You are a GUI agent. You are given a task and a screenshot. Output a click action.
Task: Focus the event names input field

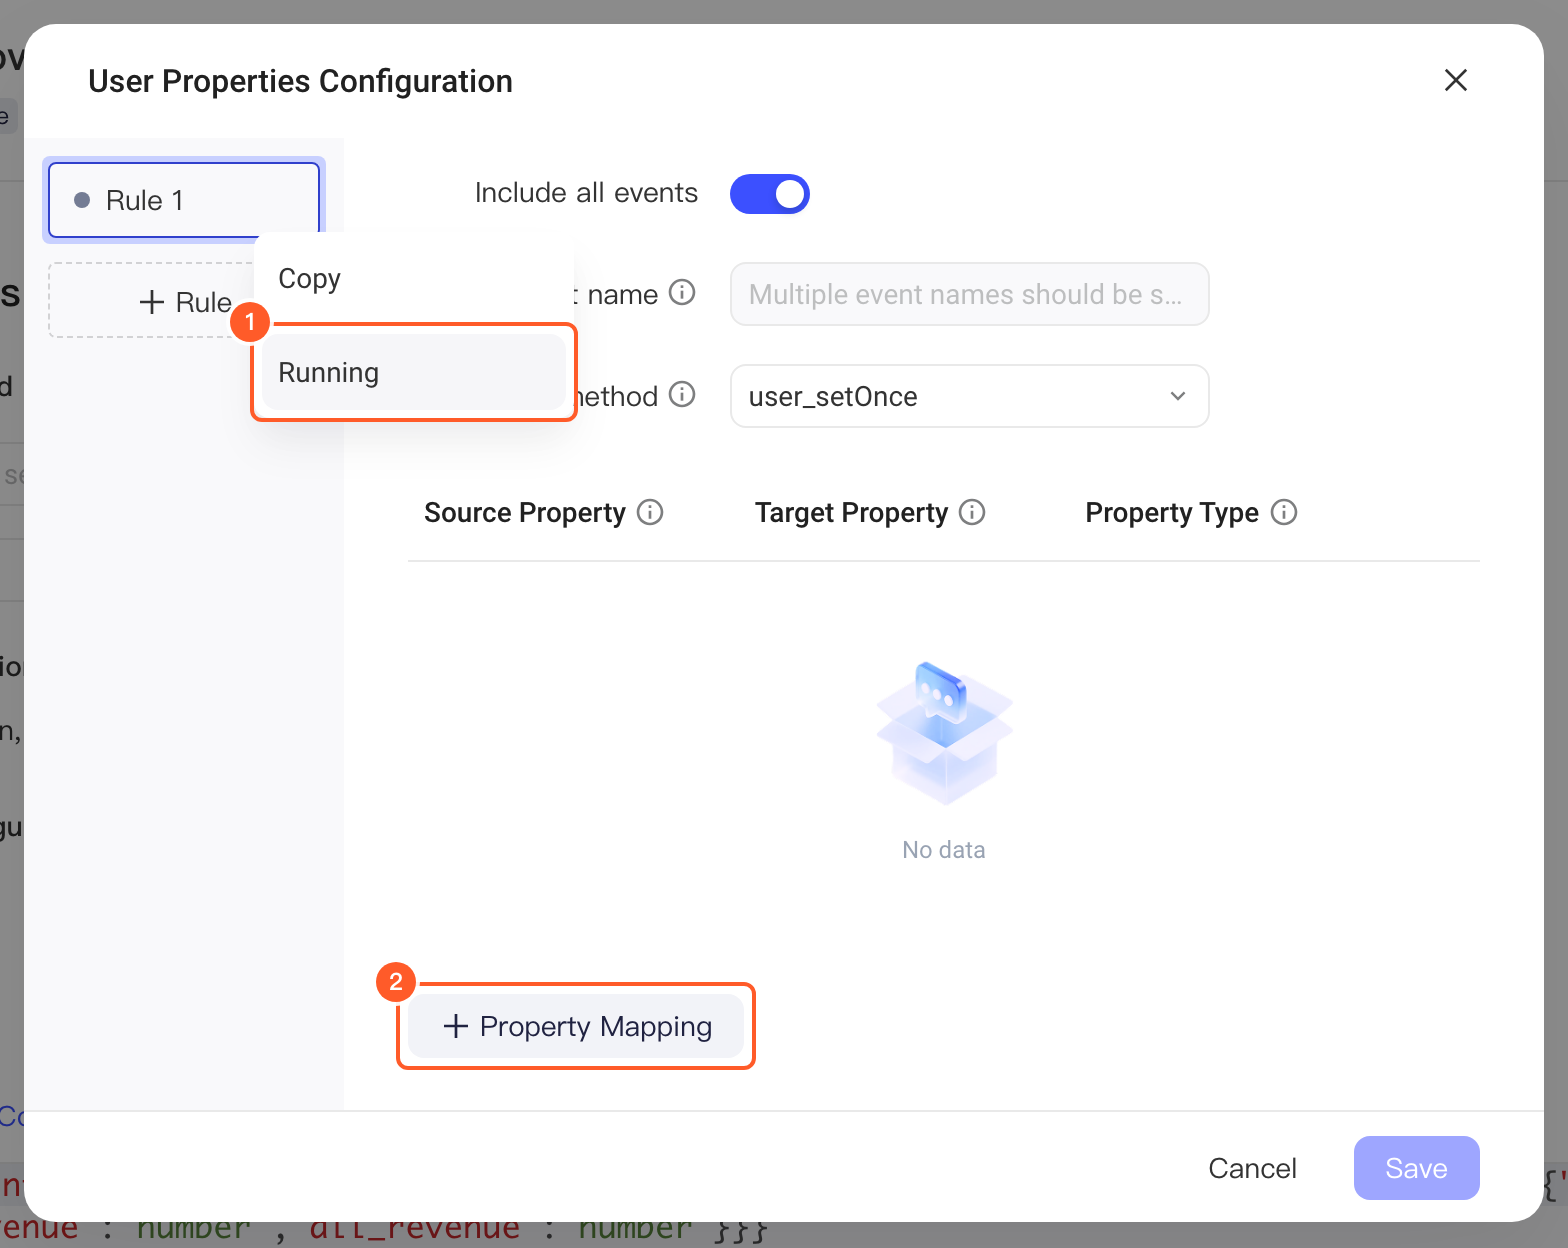969,294
